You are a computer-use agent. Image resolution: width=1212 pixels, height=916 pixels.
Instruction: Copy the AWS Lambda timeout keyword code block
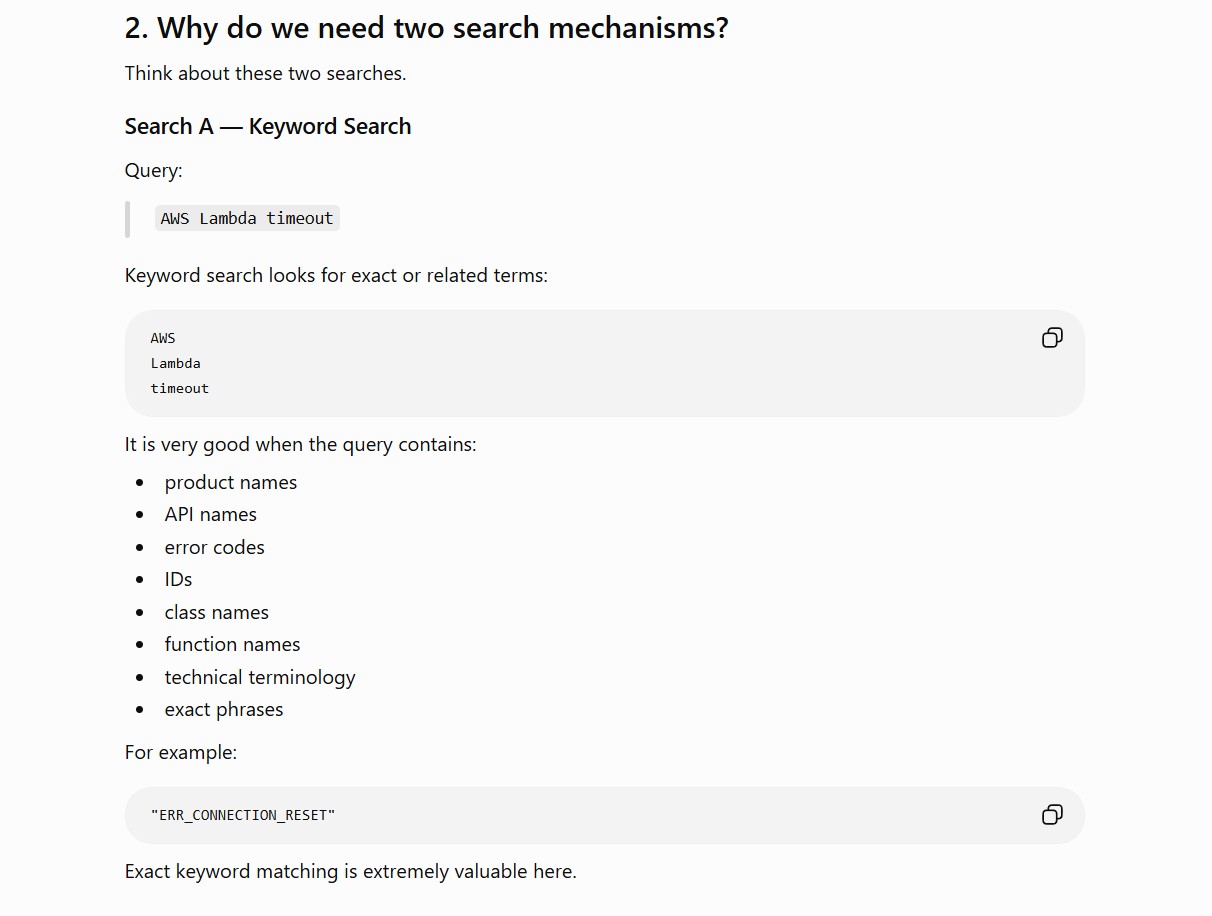tap(1052, 338)
